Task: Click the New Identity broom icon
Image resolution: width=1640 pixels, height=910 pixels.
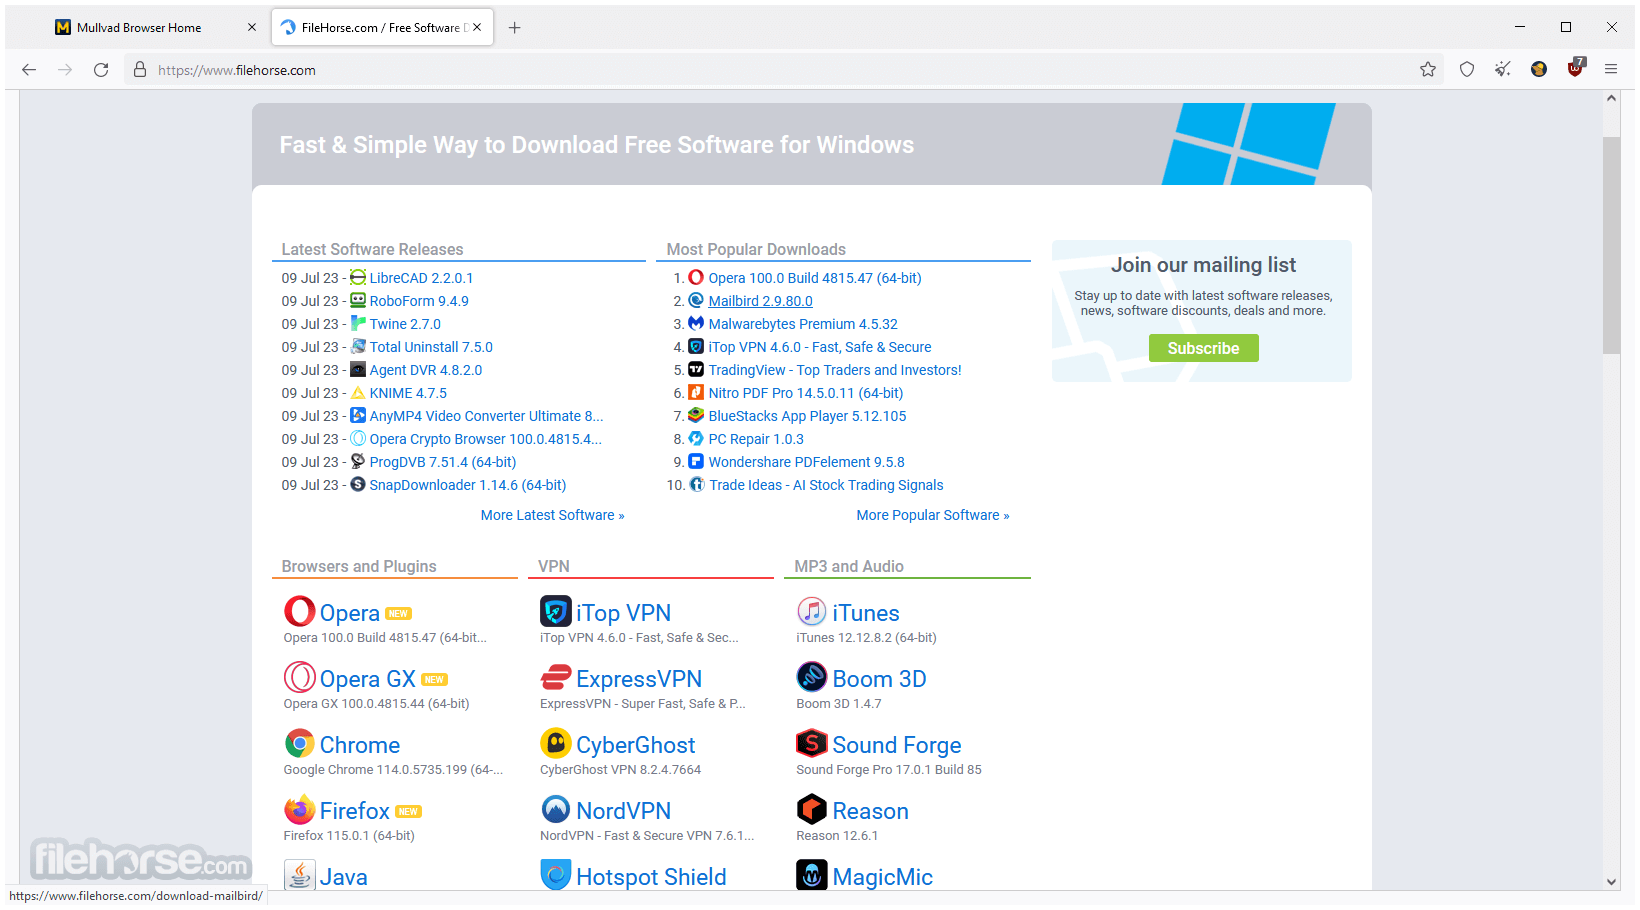Action: 1503,69
